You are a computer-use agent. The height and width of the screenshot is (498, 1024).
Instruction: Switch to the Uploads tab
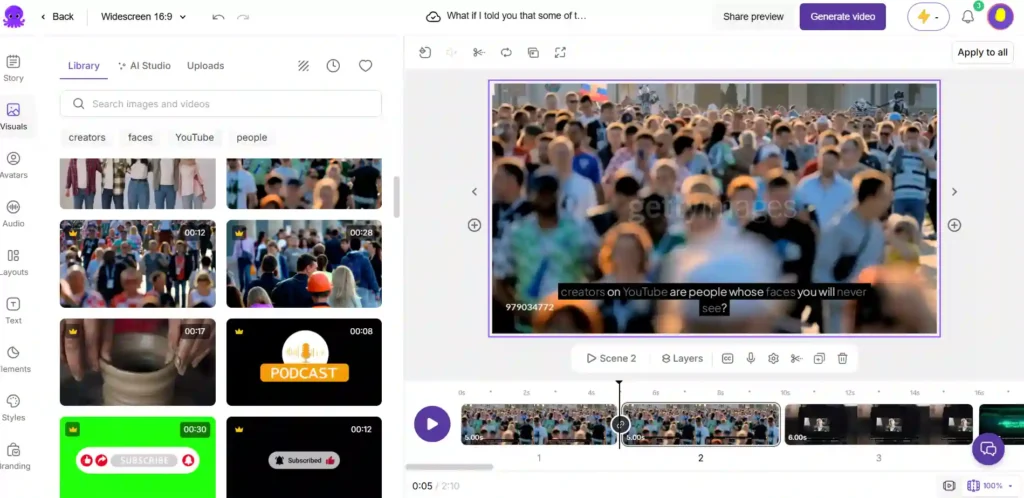tap(206, 66)
